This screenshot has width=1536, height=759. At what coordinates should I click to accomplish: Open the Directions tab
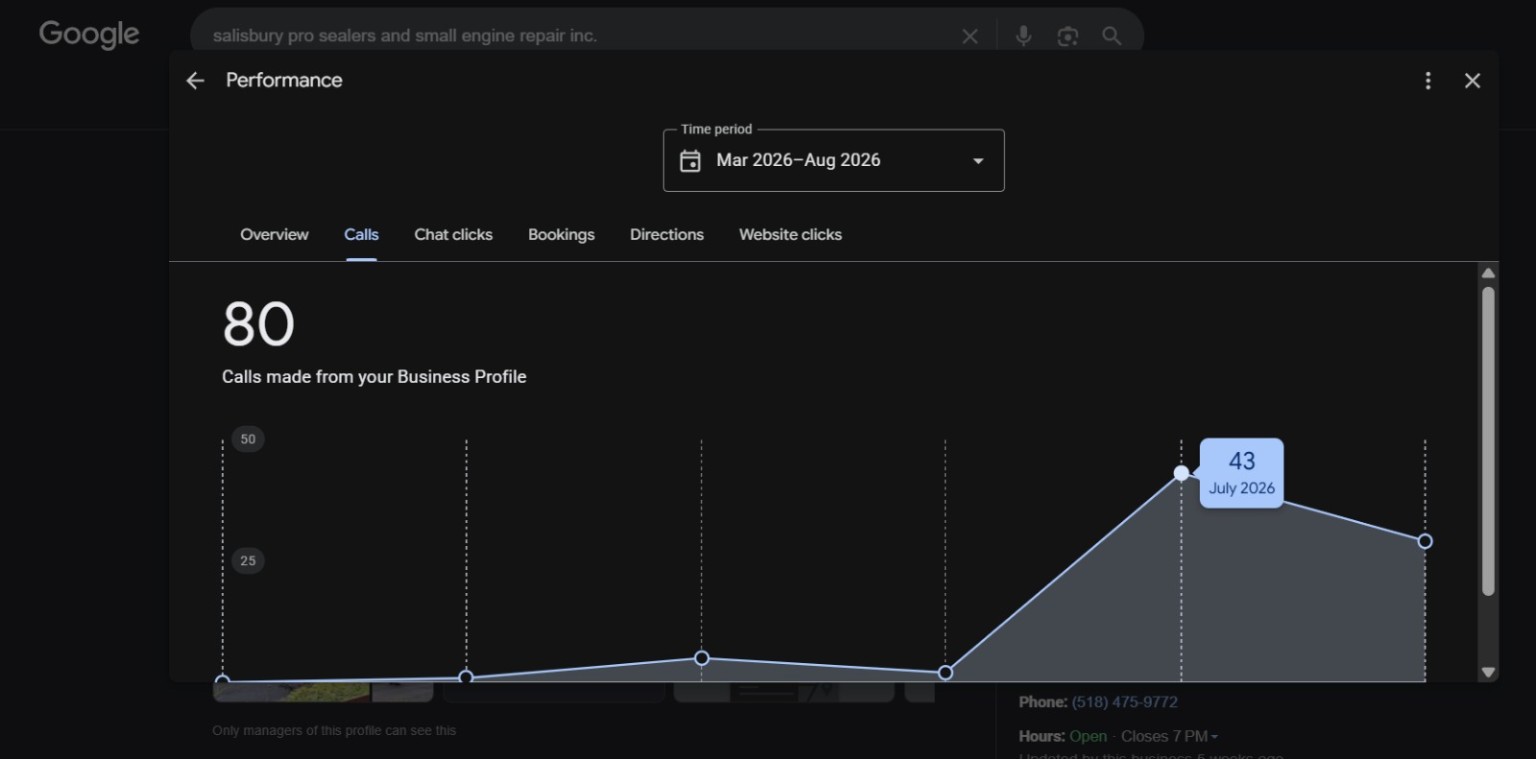[x=667, y=235]
